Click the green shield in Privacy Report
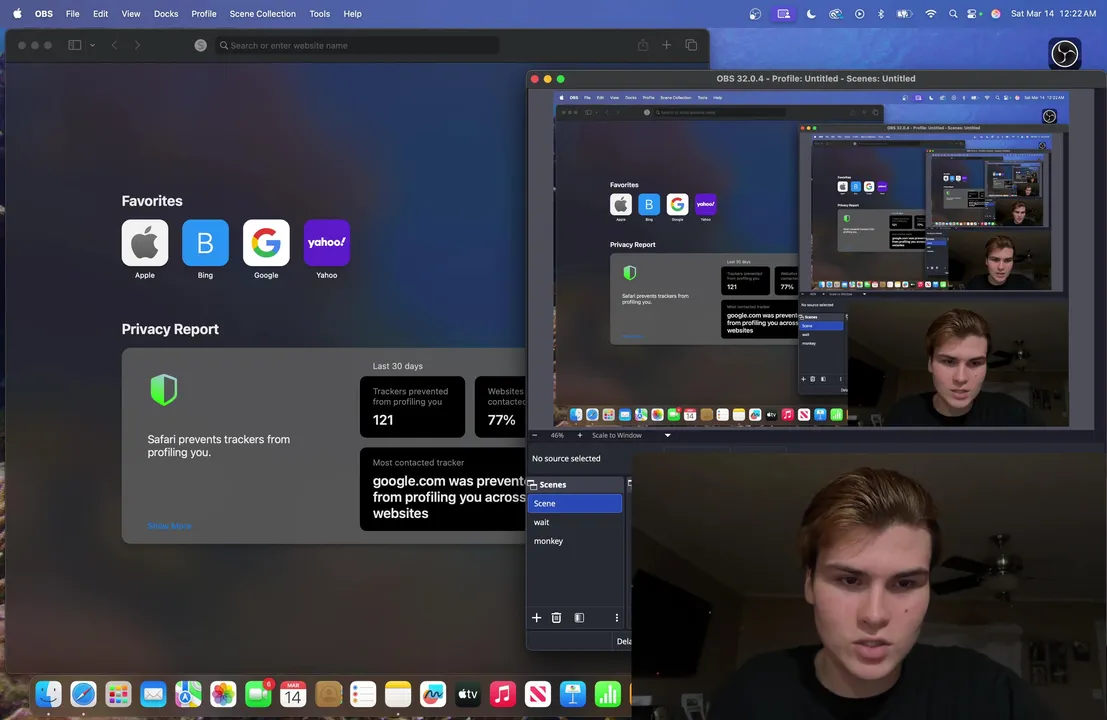The height and width of the screenshot is (720, 1107). pos(164,390)
